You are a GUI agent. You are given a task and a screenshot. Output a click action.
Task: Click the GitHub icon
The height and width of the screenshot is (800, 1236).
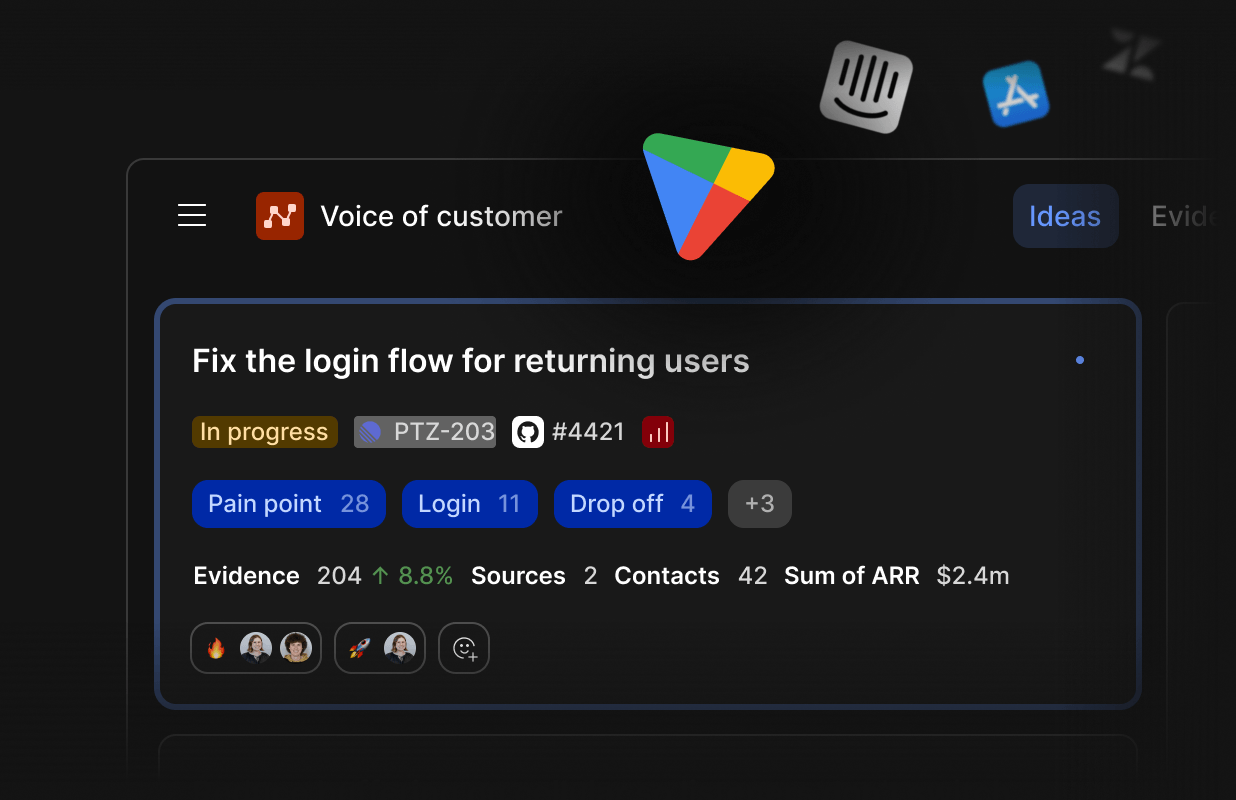528,432
